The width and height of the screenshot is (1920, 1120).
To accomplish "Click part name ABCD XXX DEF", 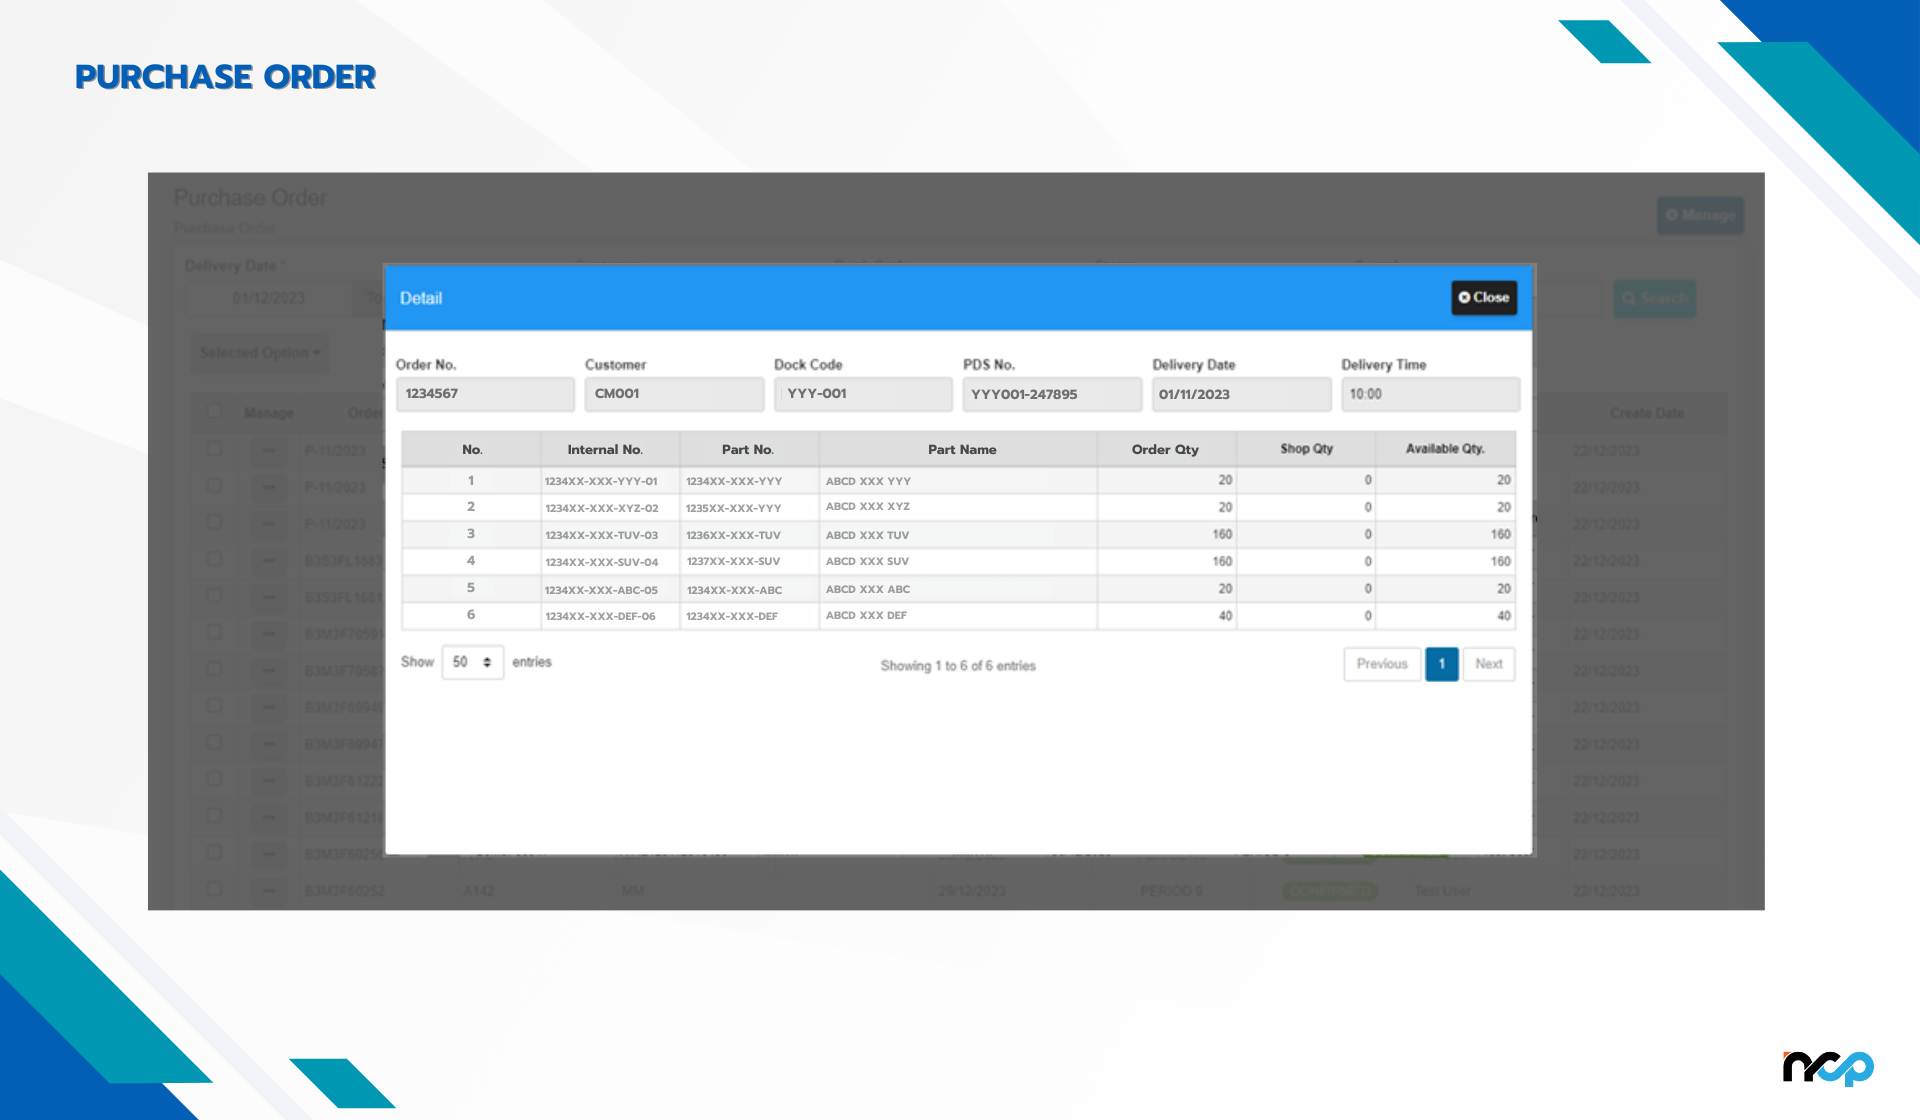I will [866, 615].
